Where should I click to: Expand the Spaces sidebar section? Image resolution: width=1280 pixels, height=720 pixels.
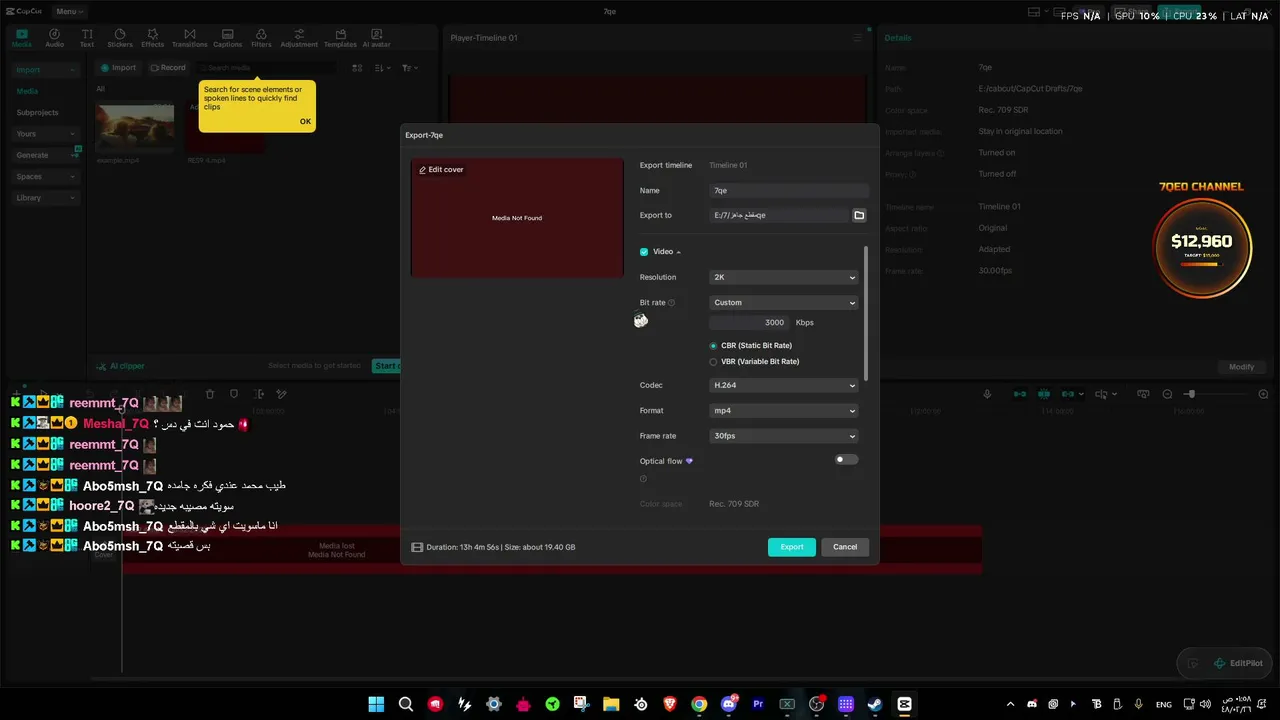(46, 177)
